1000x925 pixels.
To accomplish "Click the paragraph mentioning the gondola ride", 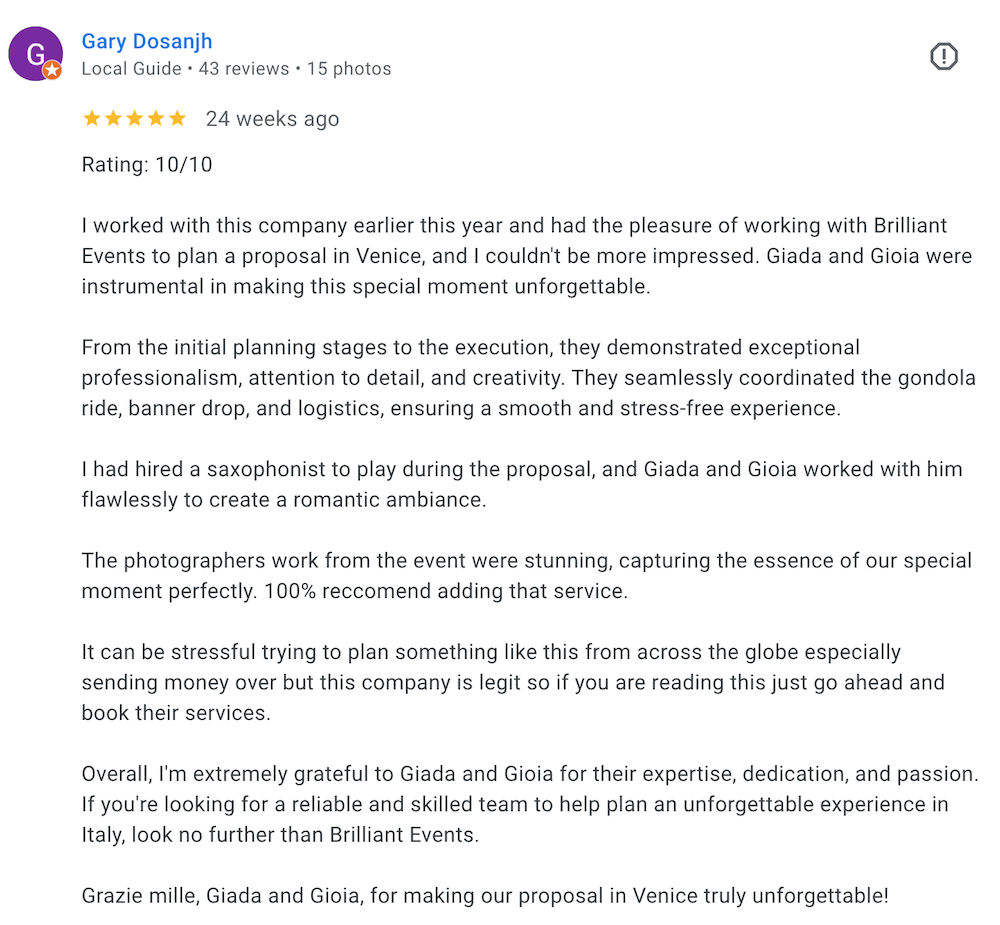I will click(529, 378).
